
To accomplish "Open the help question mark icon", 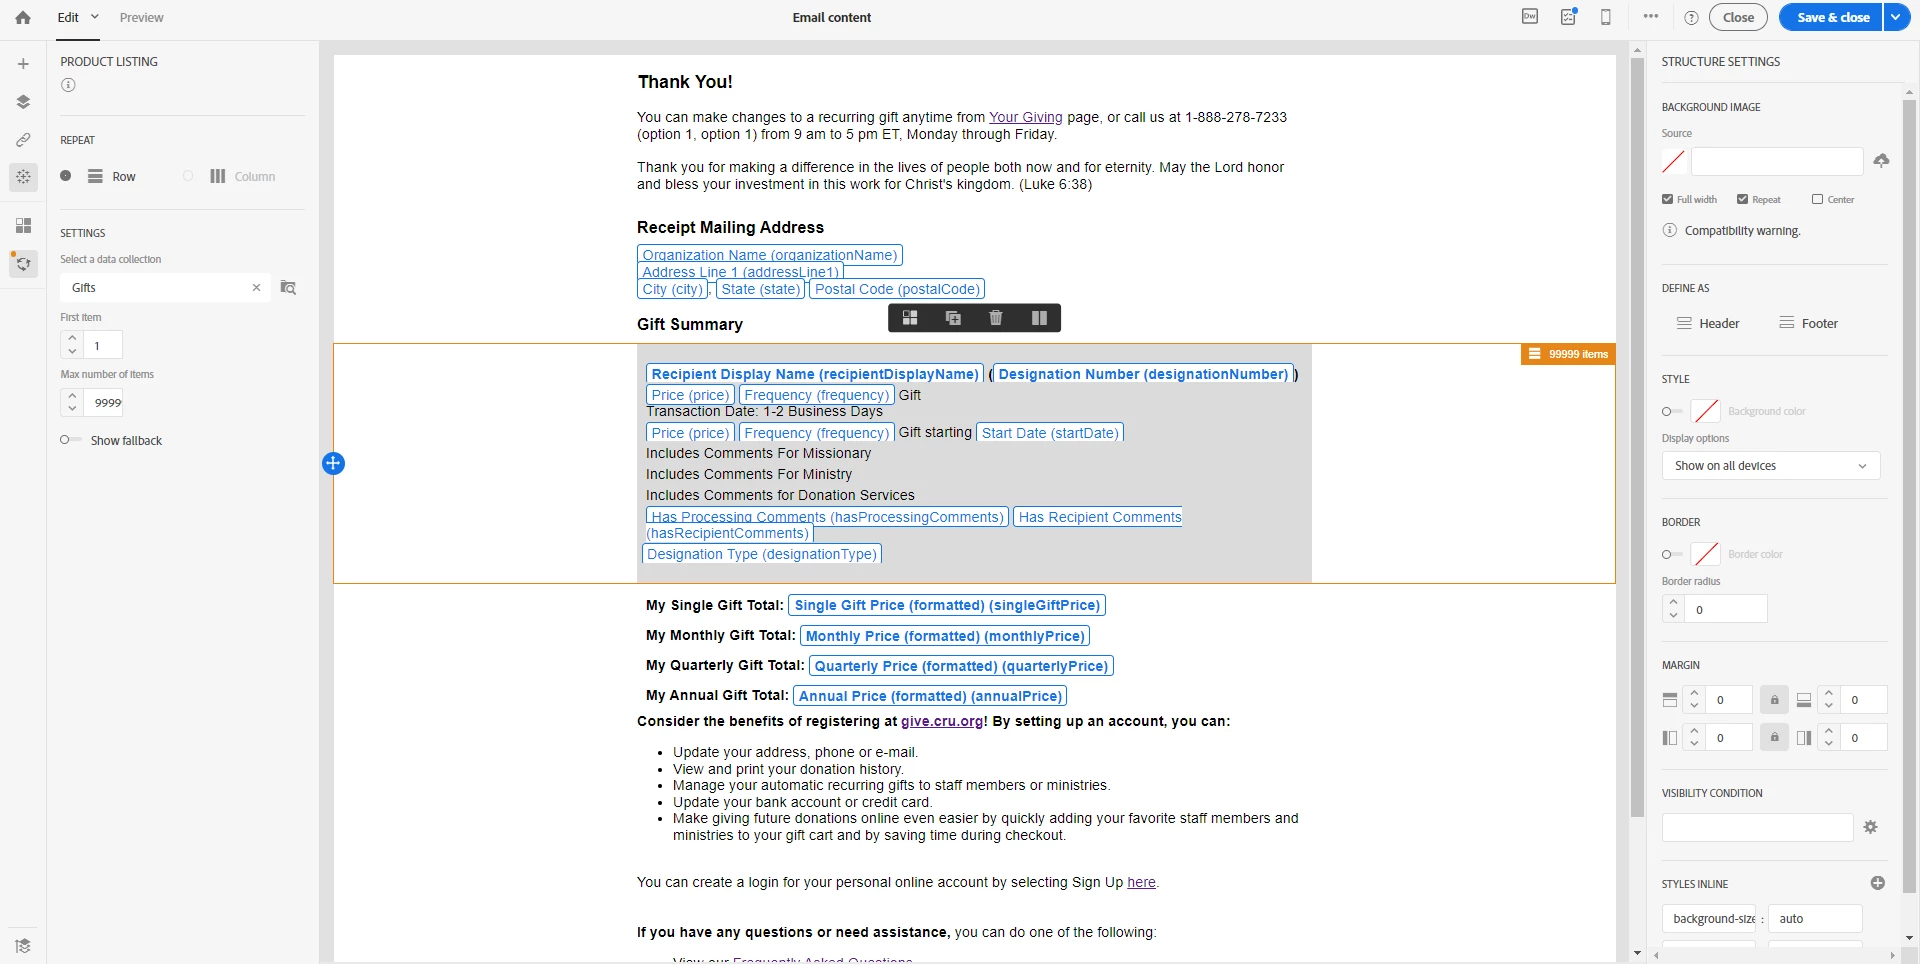I will tap(1691, 17).
